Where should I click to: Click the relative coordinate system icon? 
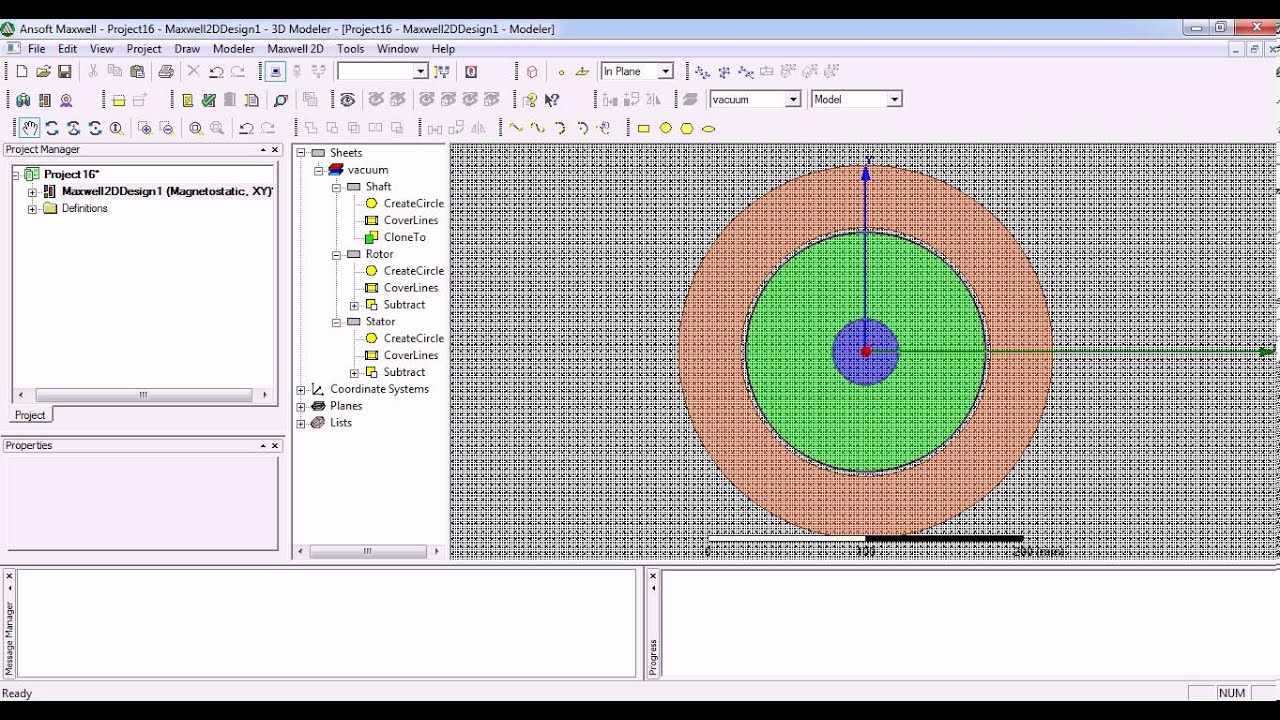point(702,71)
